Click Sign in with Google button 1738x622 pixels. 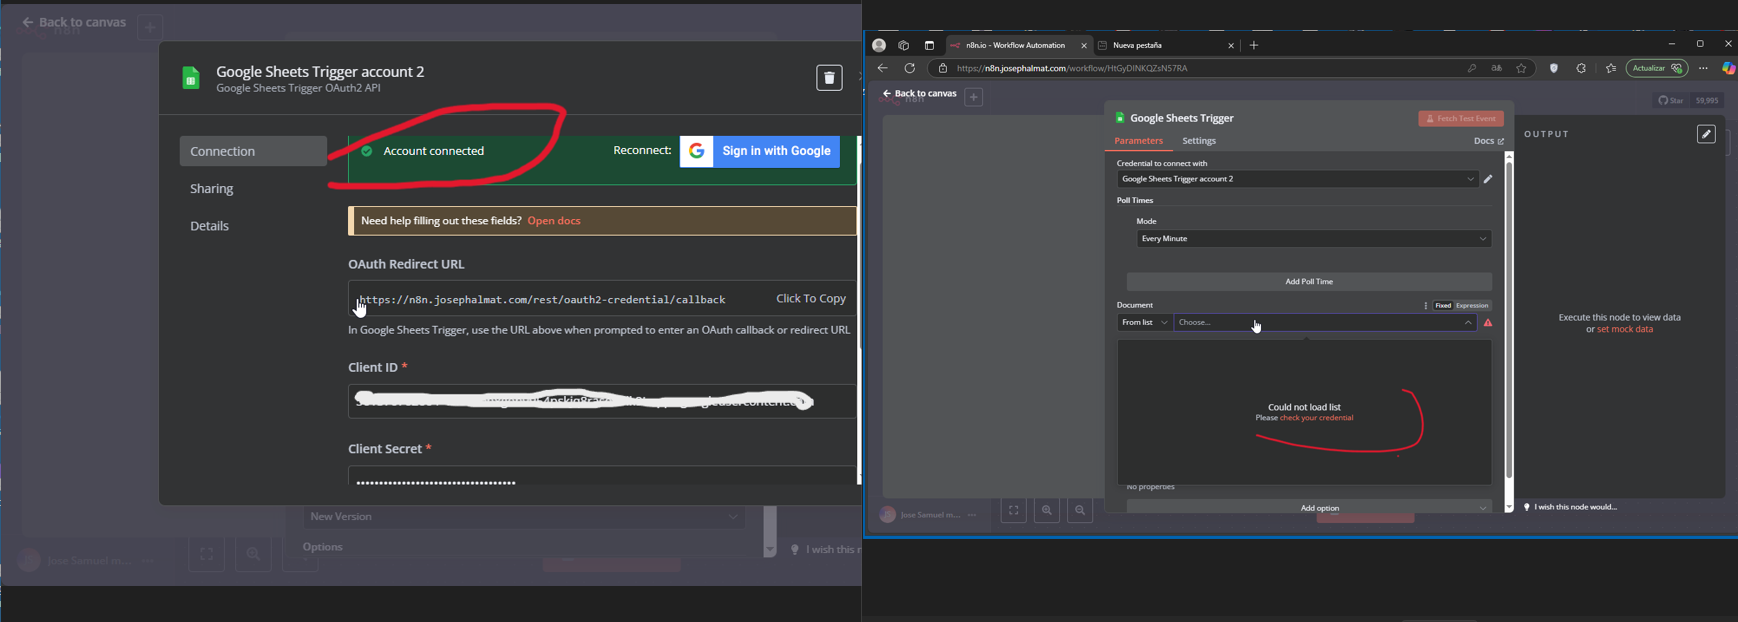click(760, 151)
